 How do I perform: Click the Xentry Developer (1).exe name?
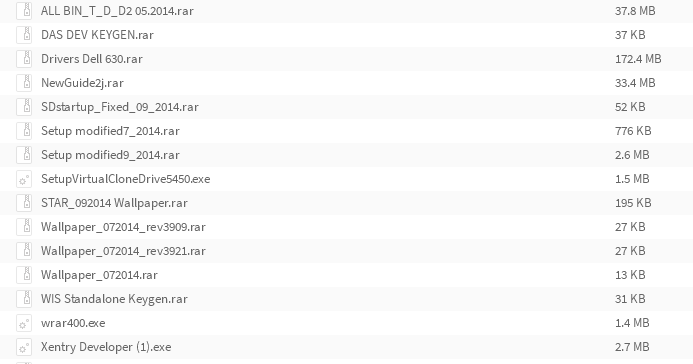[106, 347]
